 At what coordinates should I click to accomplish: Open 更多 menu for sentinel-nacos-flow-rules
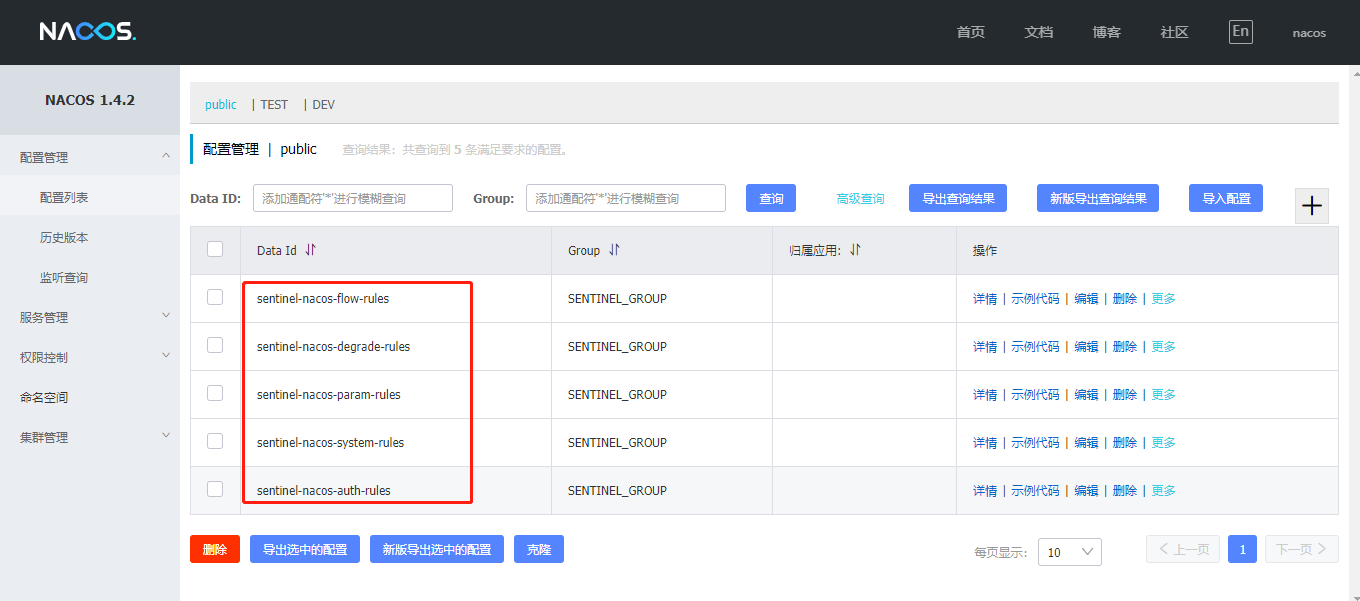tap(1163, 298)
